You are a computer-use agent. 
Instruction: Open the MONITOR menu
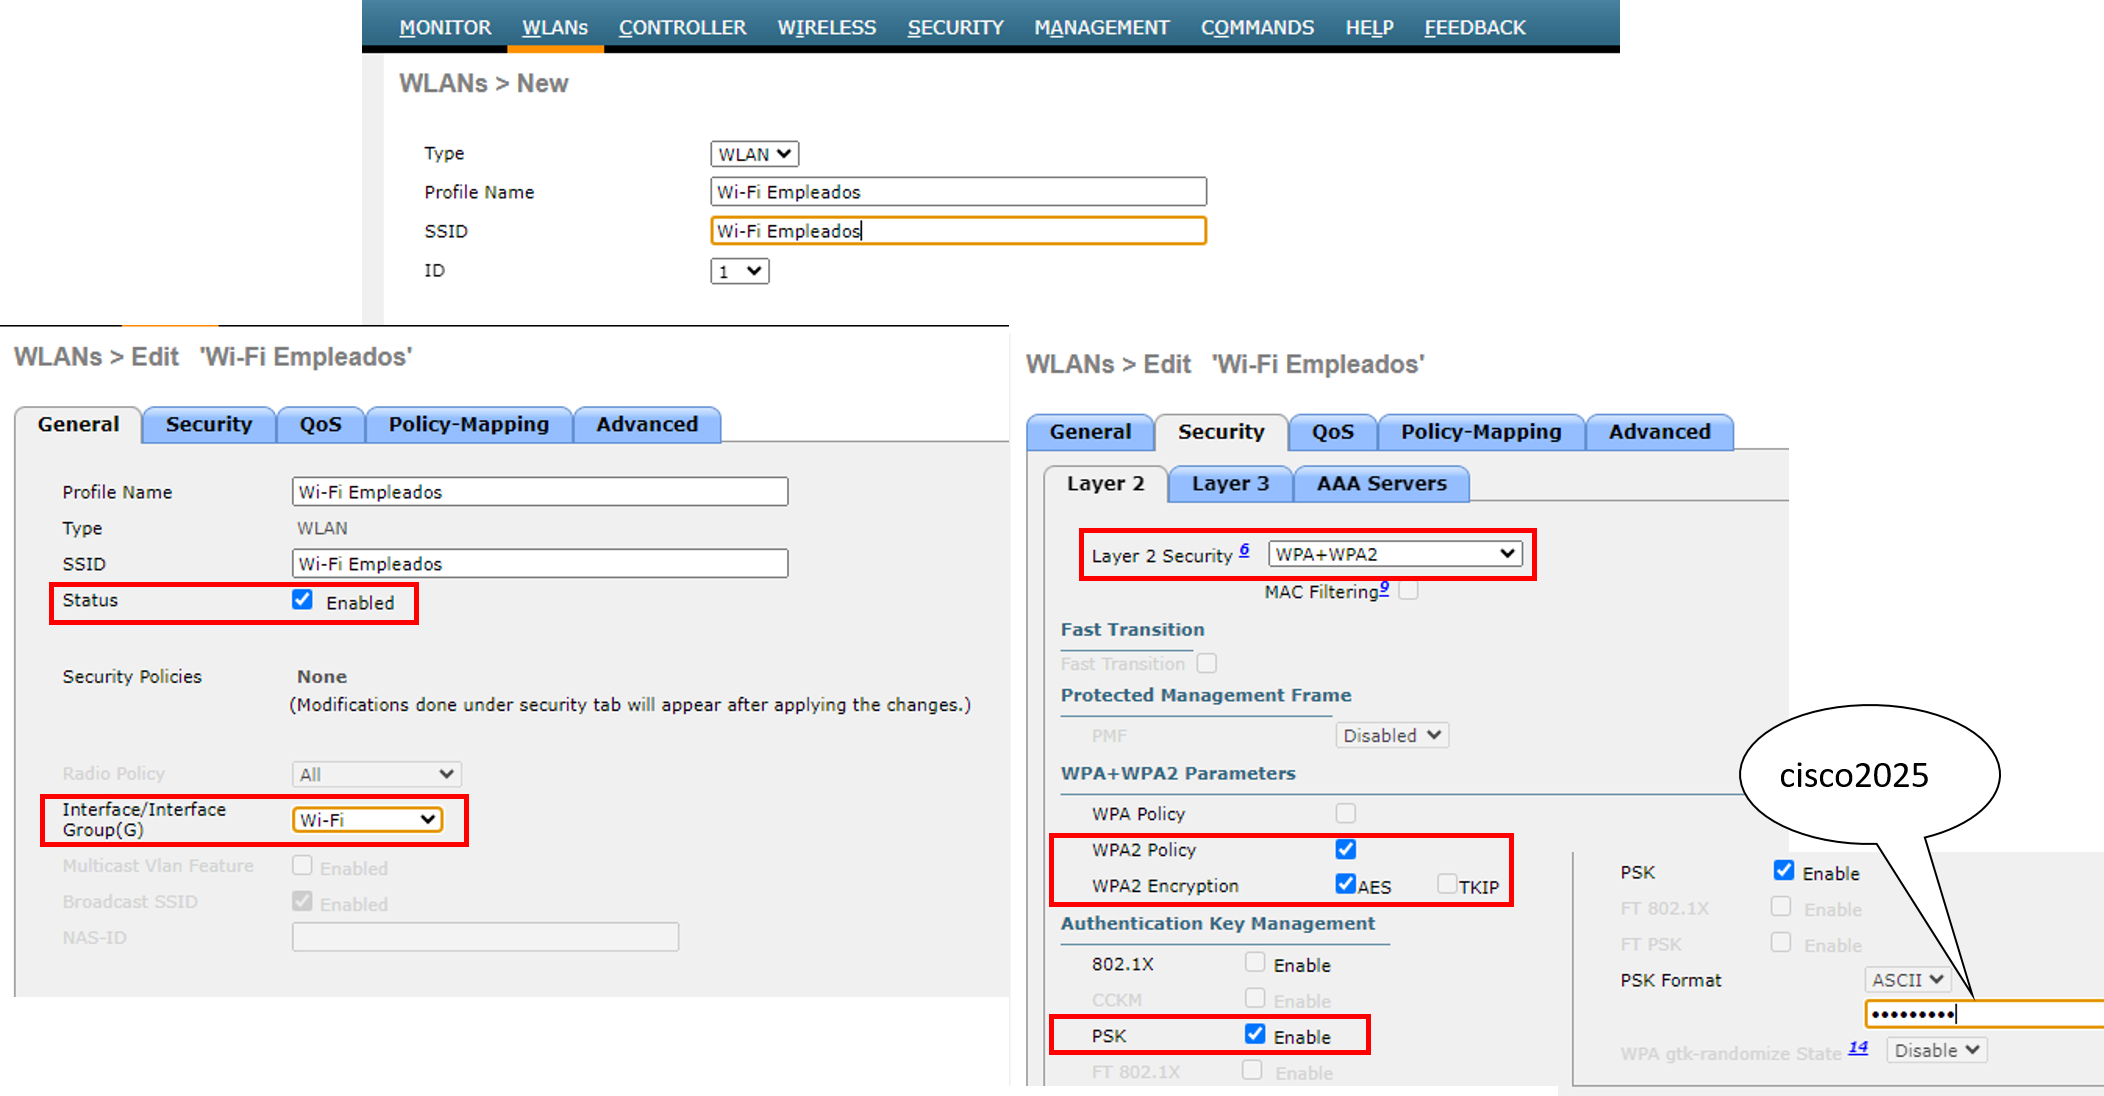tap(445, 27)
